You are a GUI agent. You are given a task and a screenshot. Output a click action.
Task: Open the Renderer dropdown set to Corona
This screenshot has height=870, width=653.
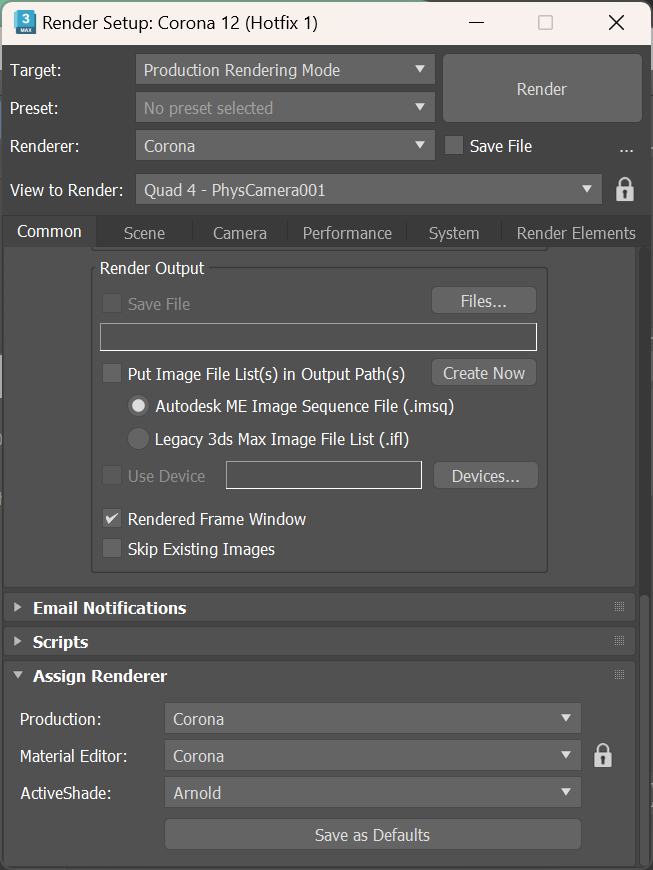285,146
